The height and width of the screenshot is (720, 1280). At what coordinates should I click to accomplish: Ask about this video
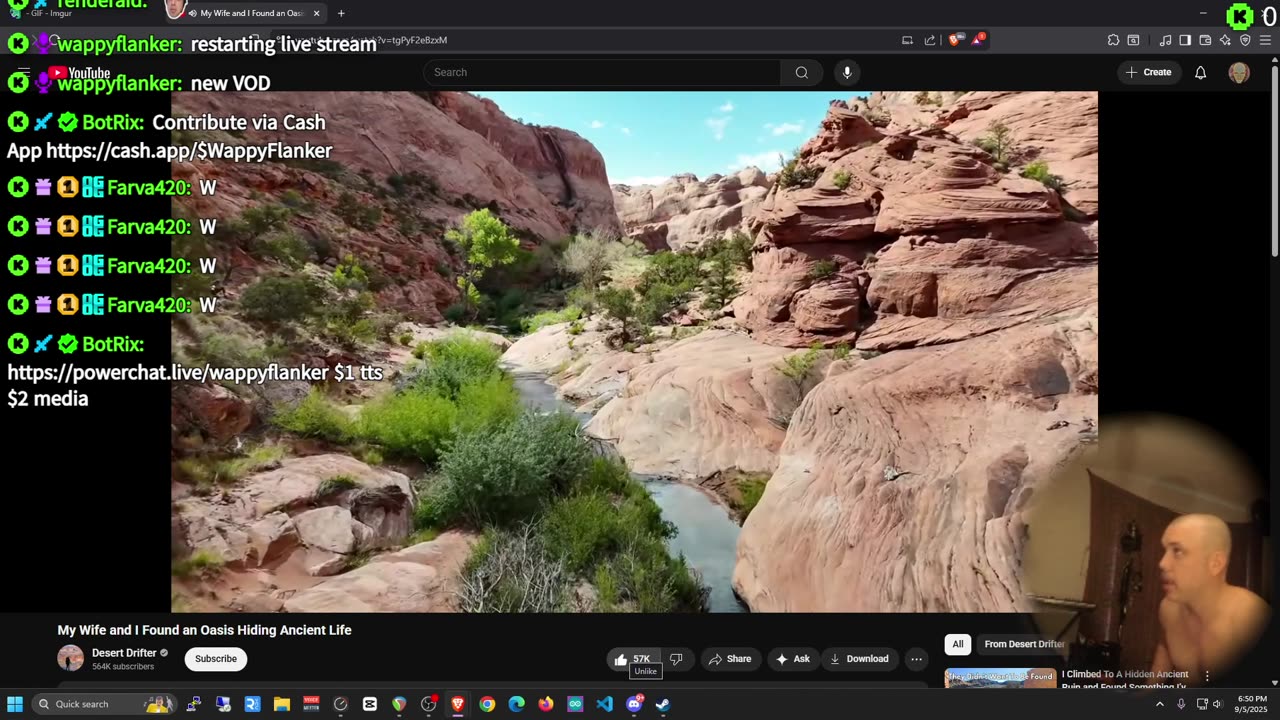pos(792,659)
